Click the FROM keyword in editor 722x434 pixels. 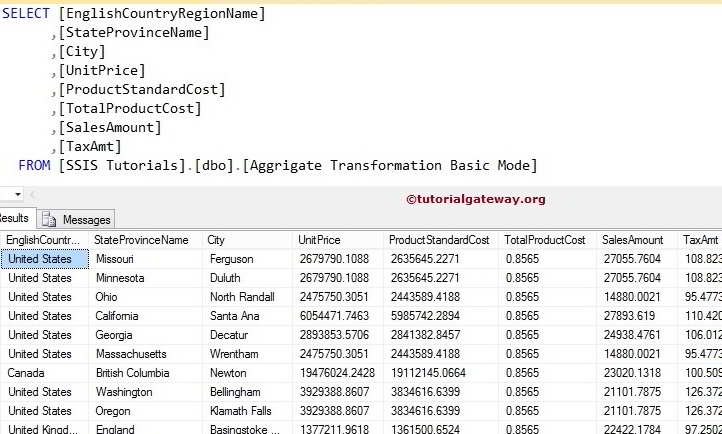pyautogui.click(x=34, y=165)
